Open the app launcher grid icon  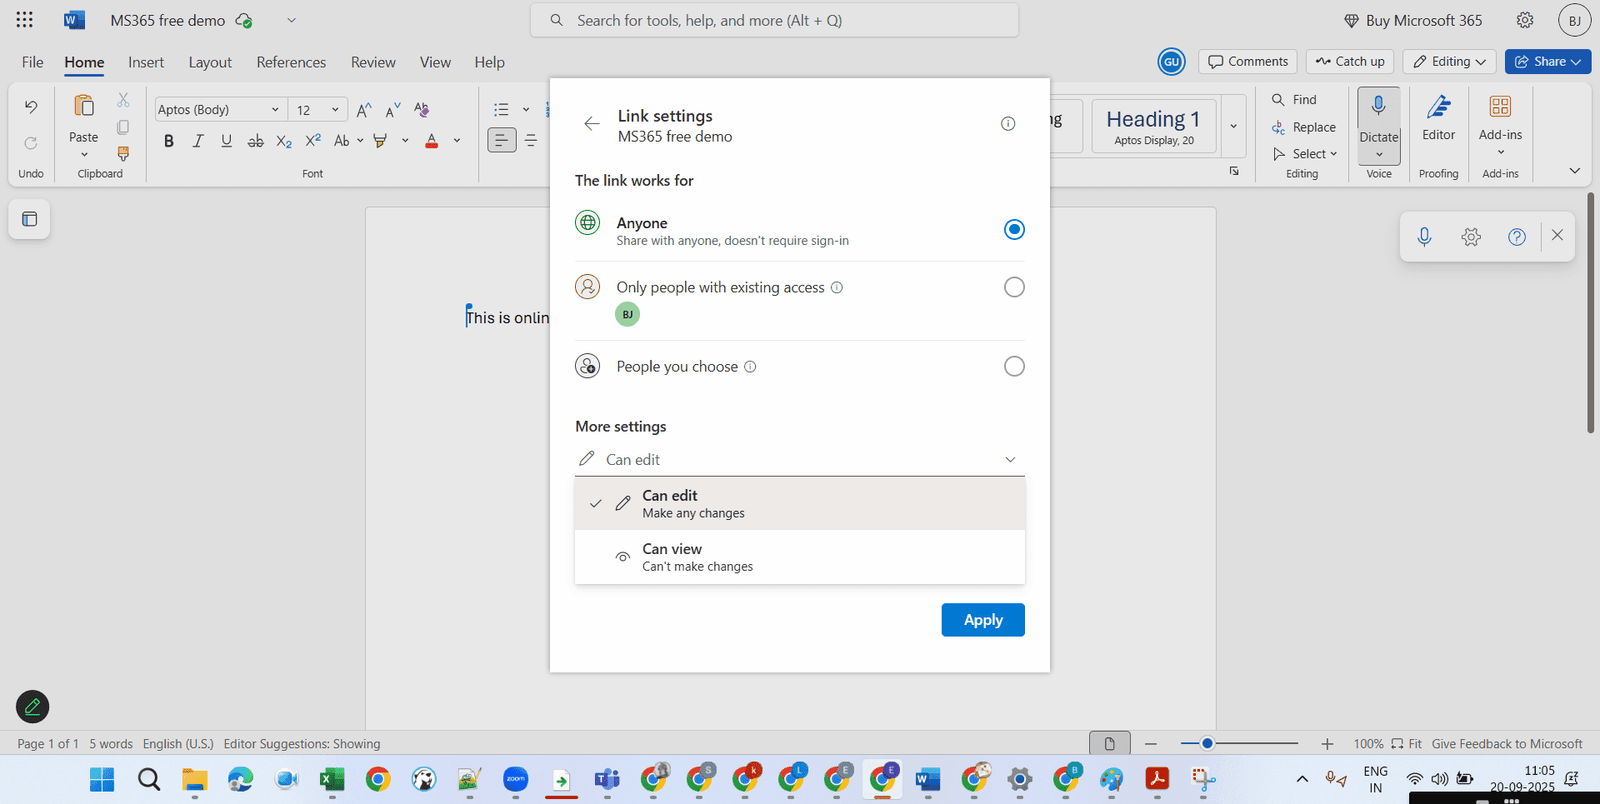pos(24,20)
